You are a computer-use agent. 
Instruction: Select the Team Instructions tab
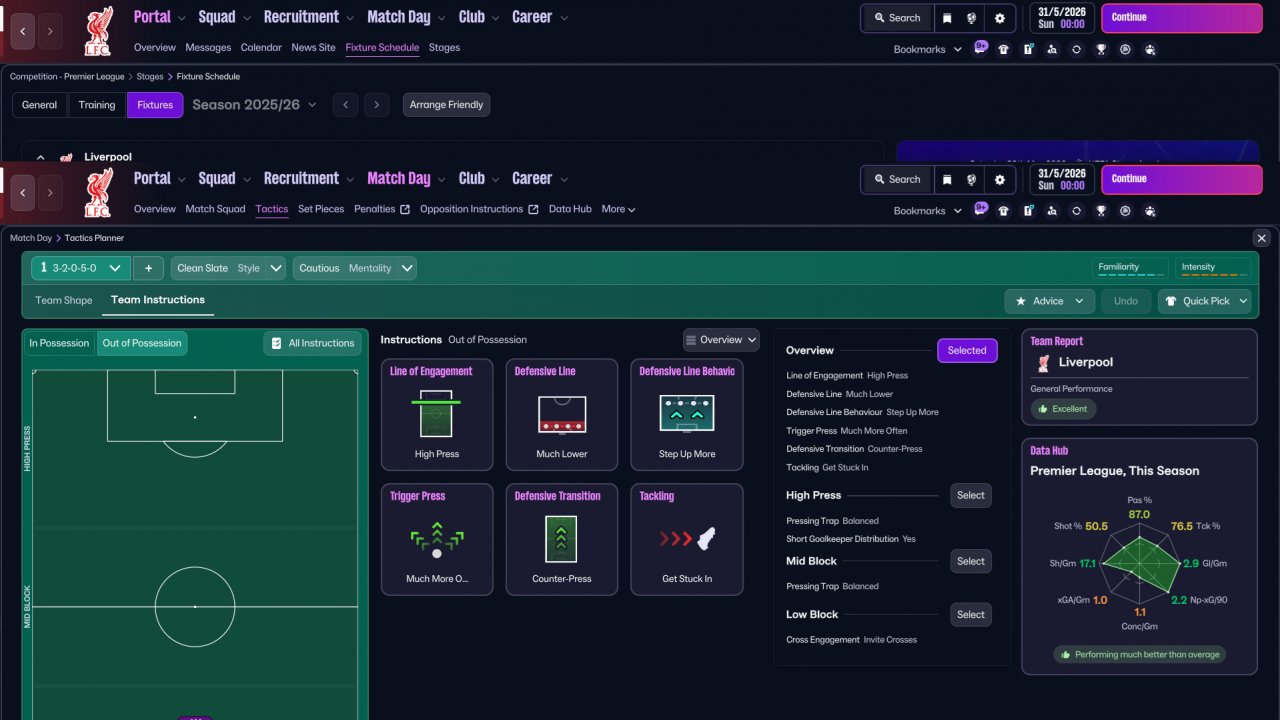click(x=158, y=300)
